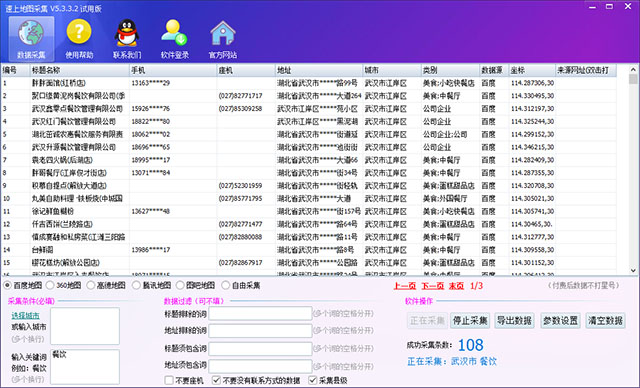Enable 不要座机 checkbox
The height and width of the screenshot is (388, 640).
tap(169, 380)
